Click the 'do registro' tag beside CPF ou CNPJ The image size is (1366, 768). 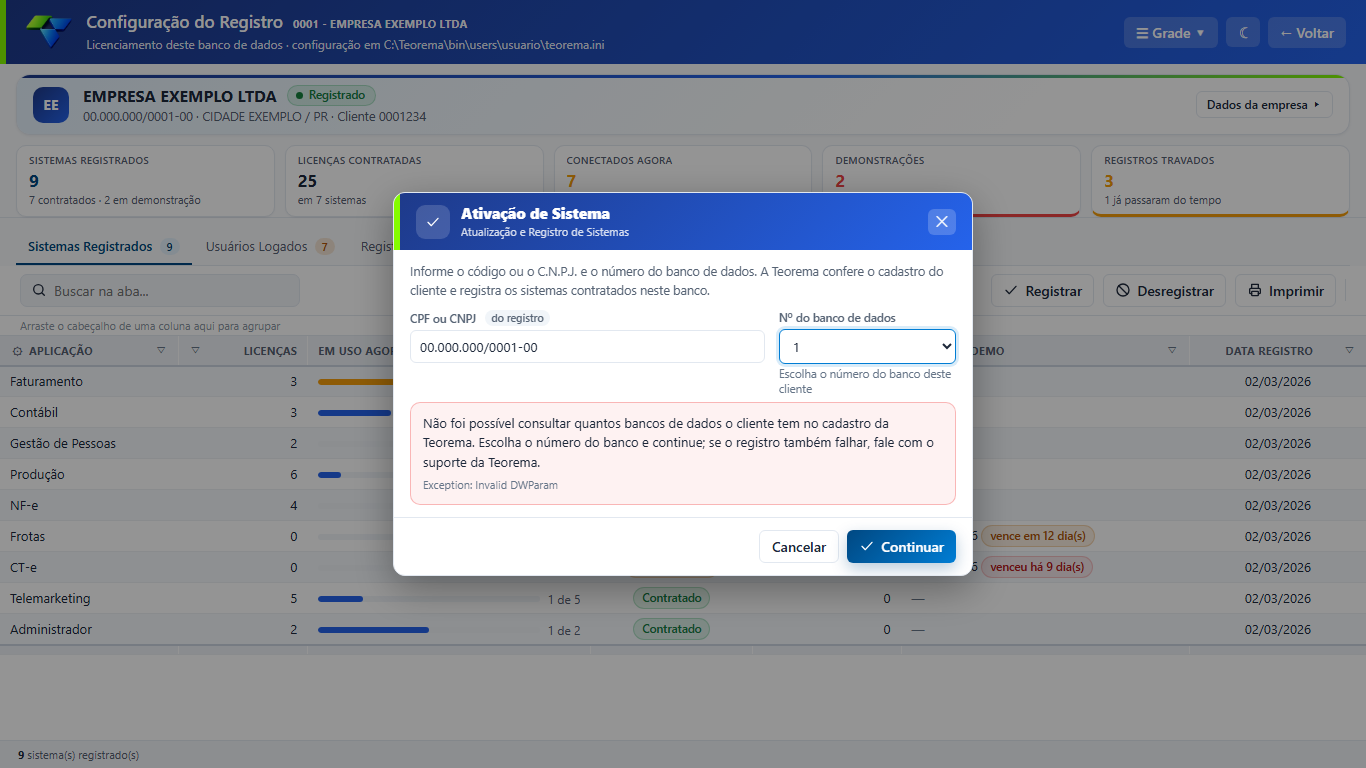tap(517, 318)
